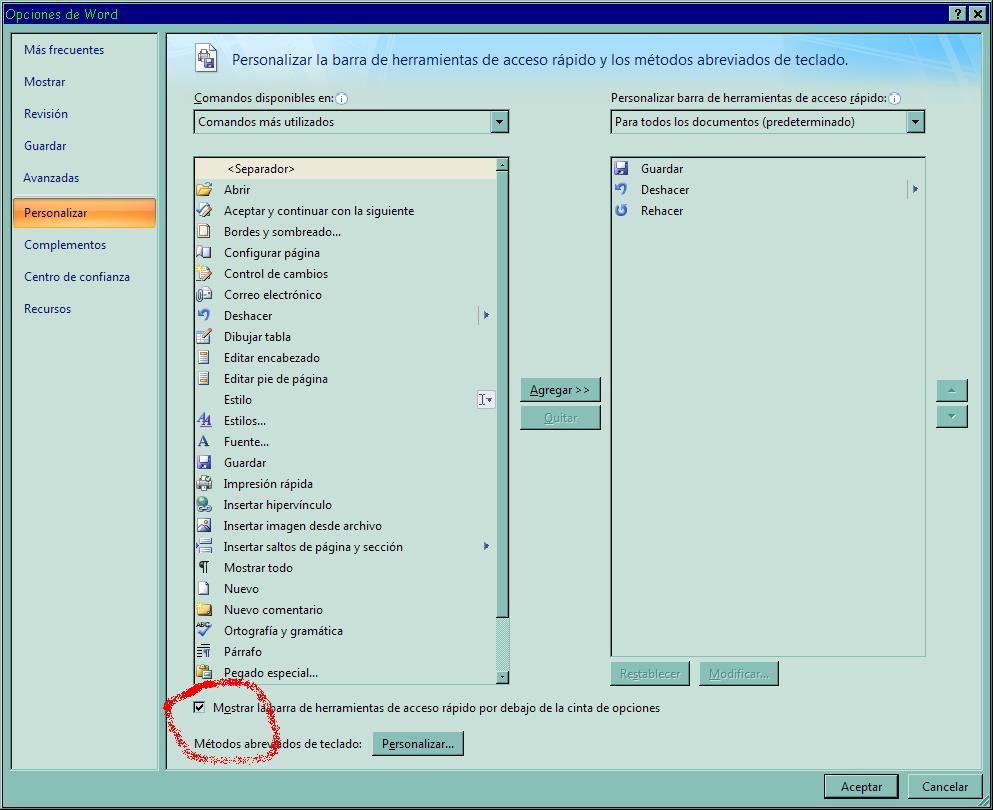The width and height of the screenshot is (993, 810).
Task: Uncheck show toolbar below ribbon checkbox
Action: click(x=200, y=708)
